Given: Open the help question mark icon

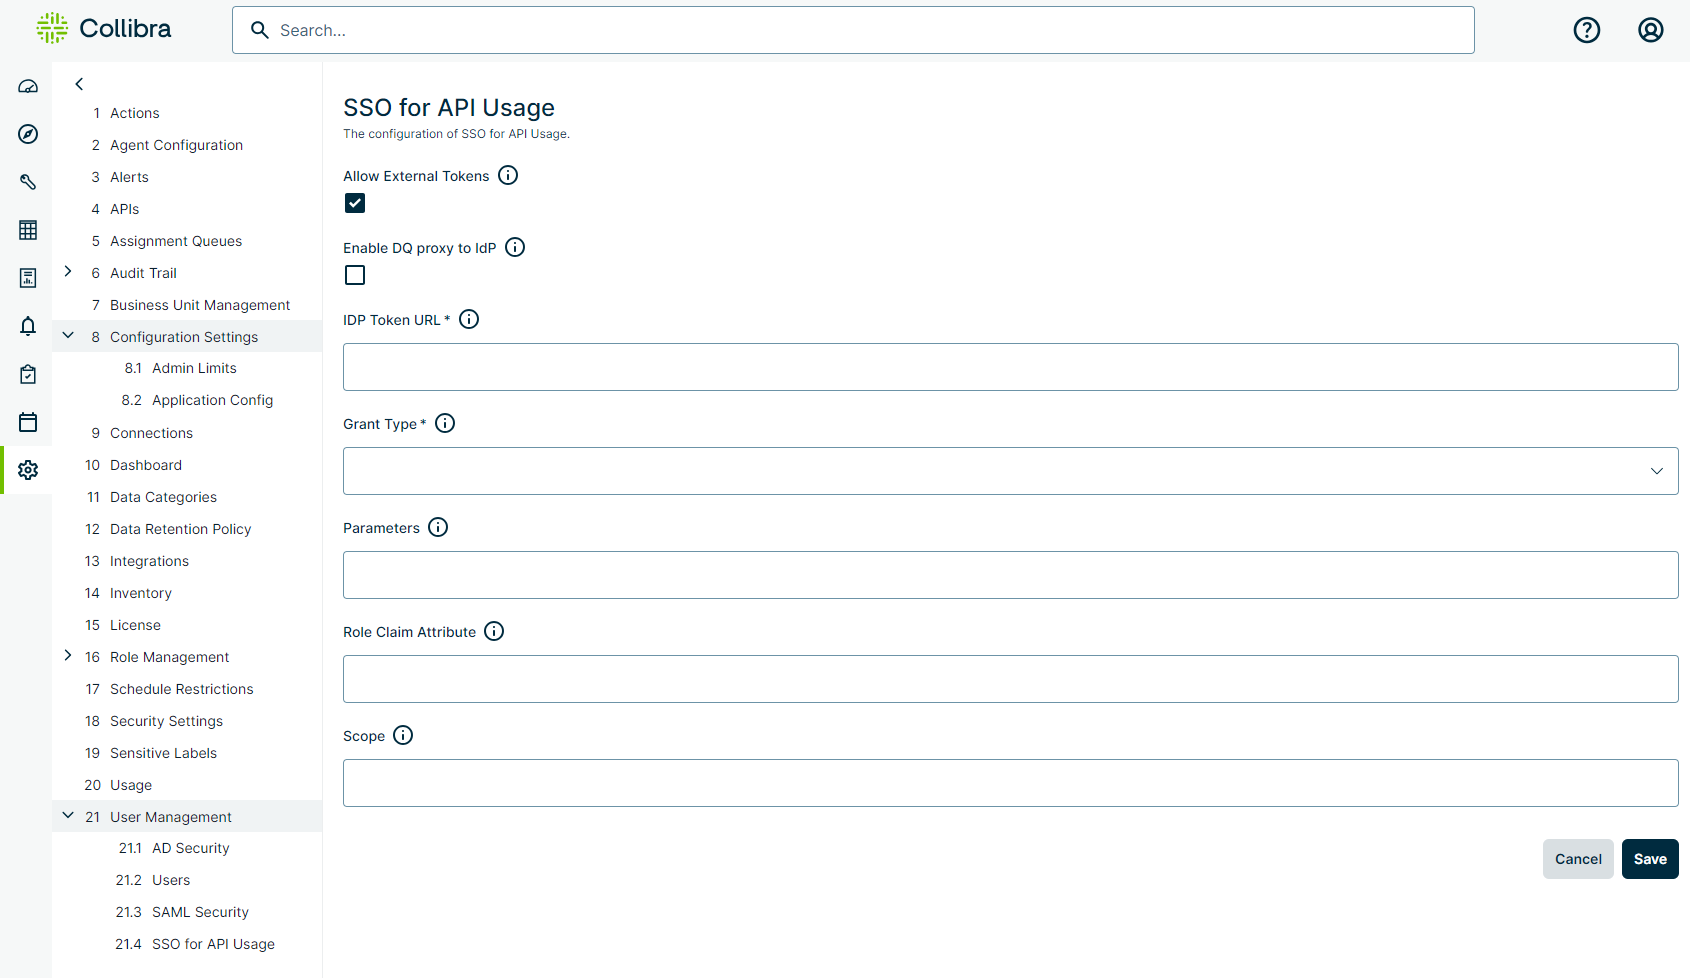Looking at the screenshot, I should click(1587, 30).
